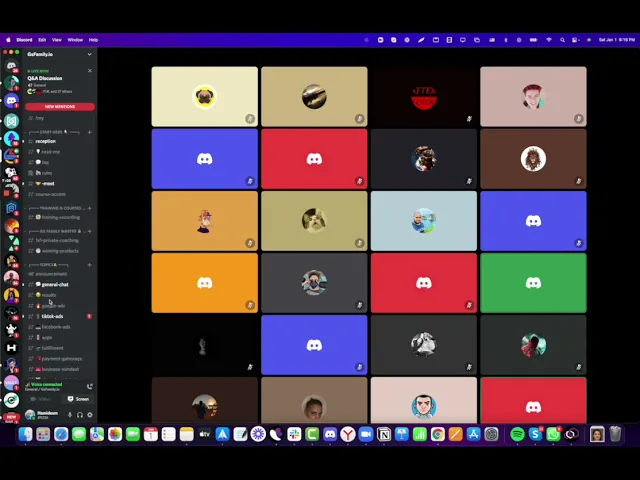Viewport: 640px width, 480px height.
Task: Launch Finder from the Dock
Action: point(25,434)
